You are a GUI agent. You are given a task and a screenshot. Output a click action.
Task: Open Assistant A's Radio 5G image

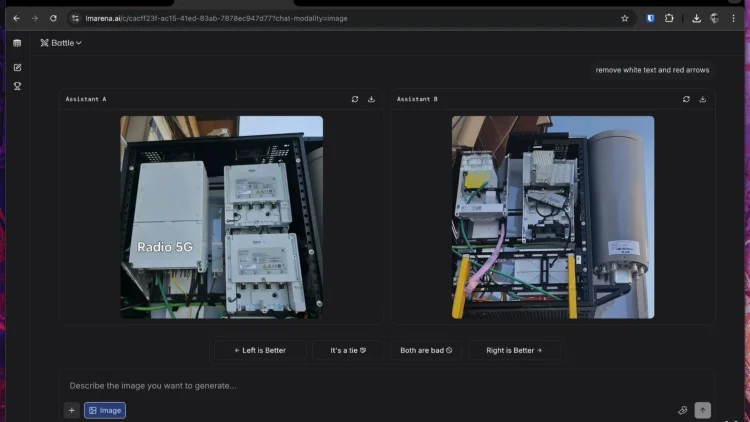pyautogui.click(x=221, y=217)
